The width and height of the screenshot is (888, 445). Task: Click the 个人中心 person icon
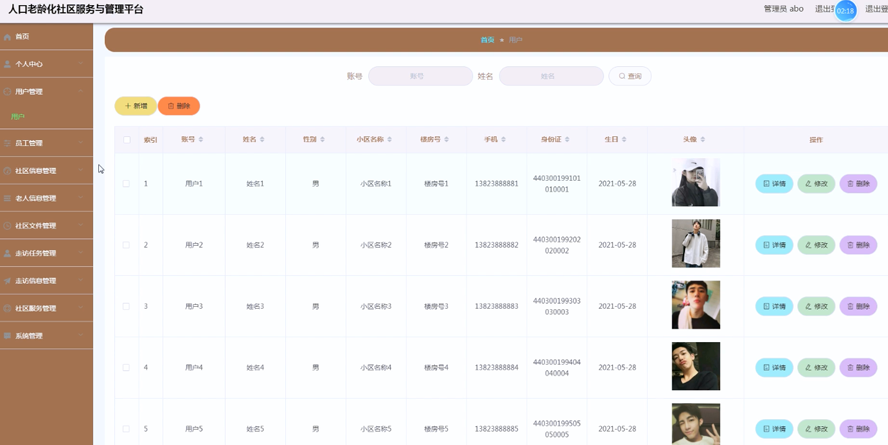pyautogui.click(x=7, y=65)
